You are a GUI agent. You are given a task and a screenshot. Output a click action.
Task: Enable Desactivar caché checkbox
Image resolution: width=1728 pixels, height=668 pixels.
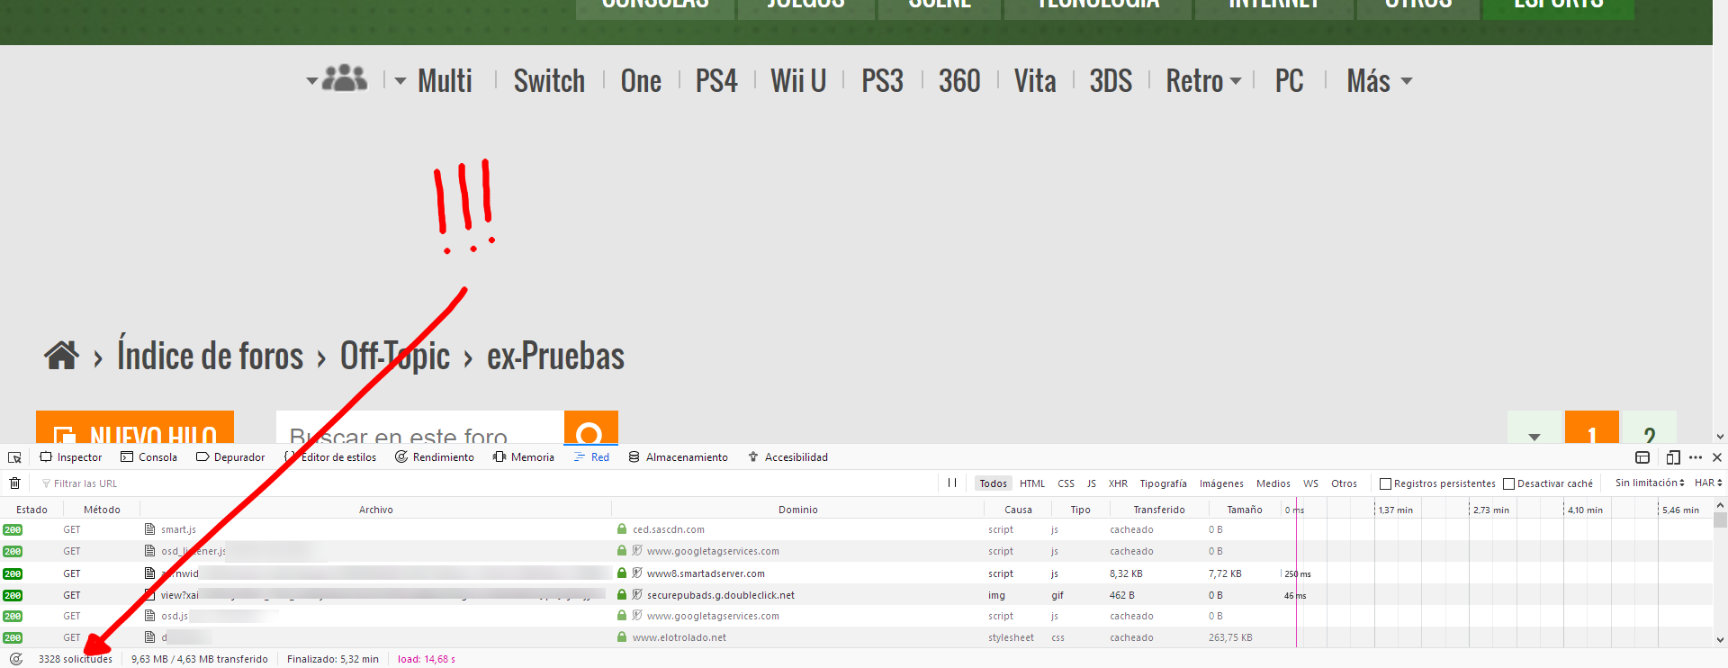1509,484
